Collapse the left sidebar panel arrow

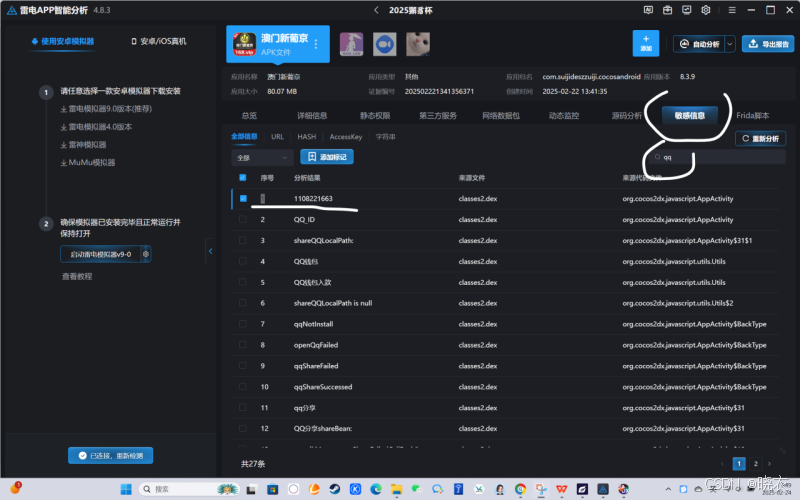click(210, 251)
